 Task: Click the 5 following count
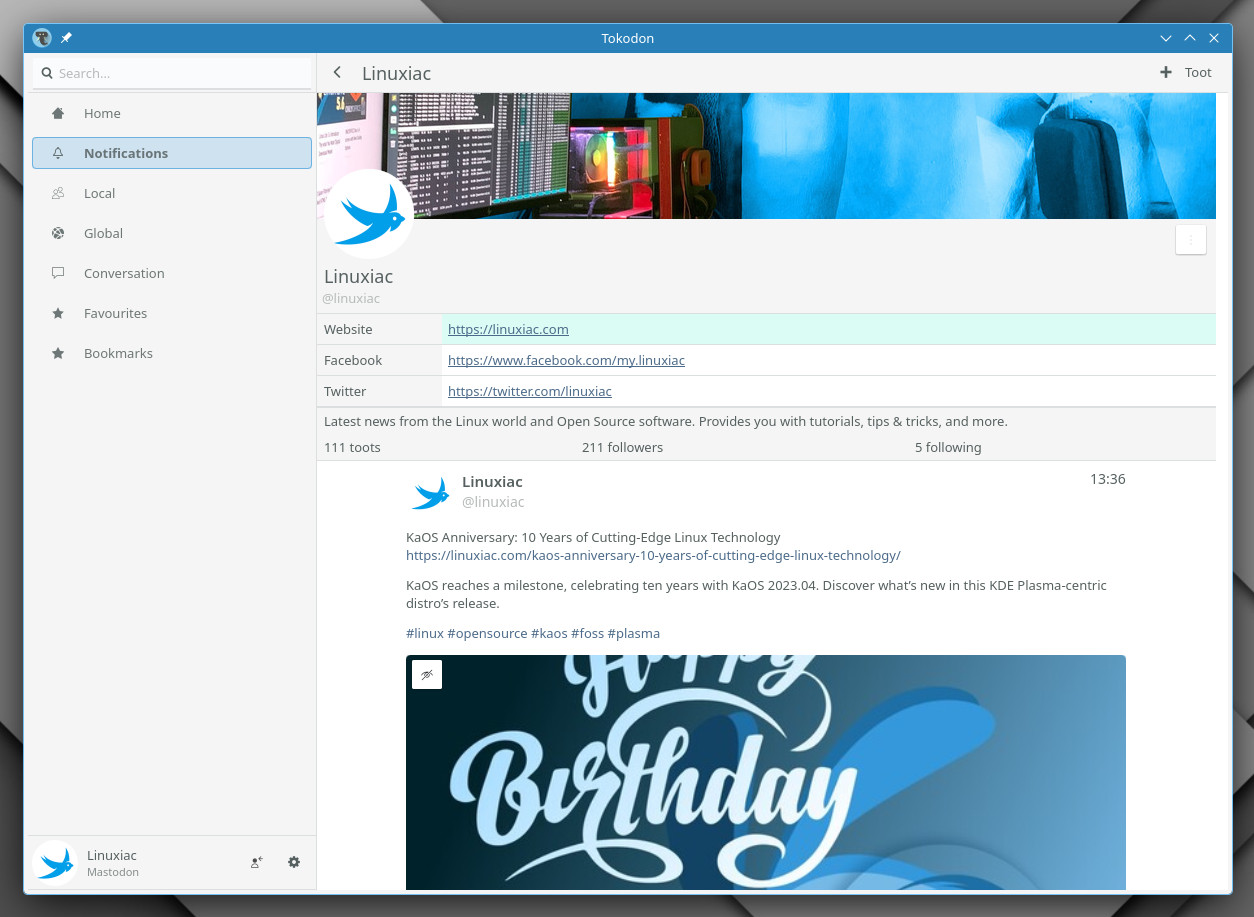pyautogui.click(x=948, y=447)
